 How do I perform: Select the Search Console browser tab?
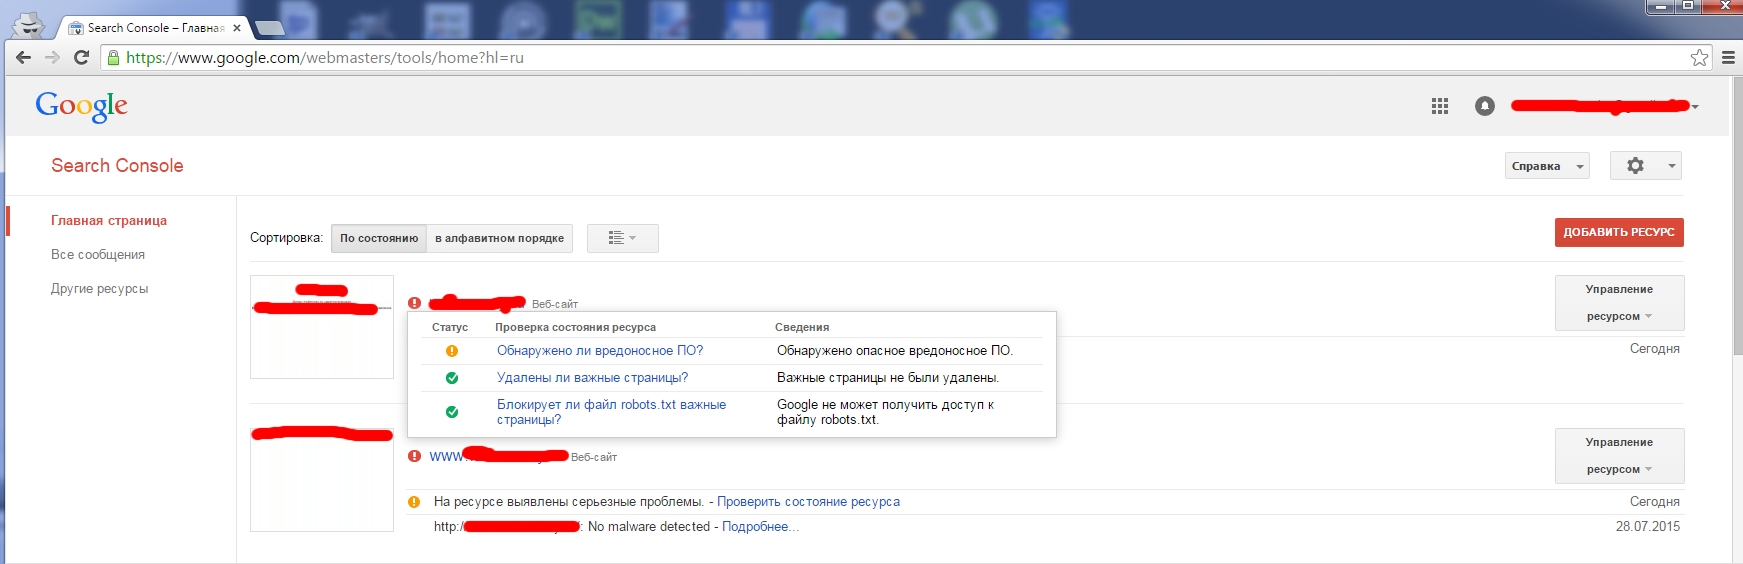pyautogui.click(x=155, y=28)
